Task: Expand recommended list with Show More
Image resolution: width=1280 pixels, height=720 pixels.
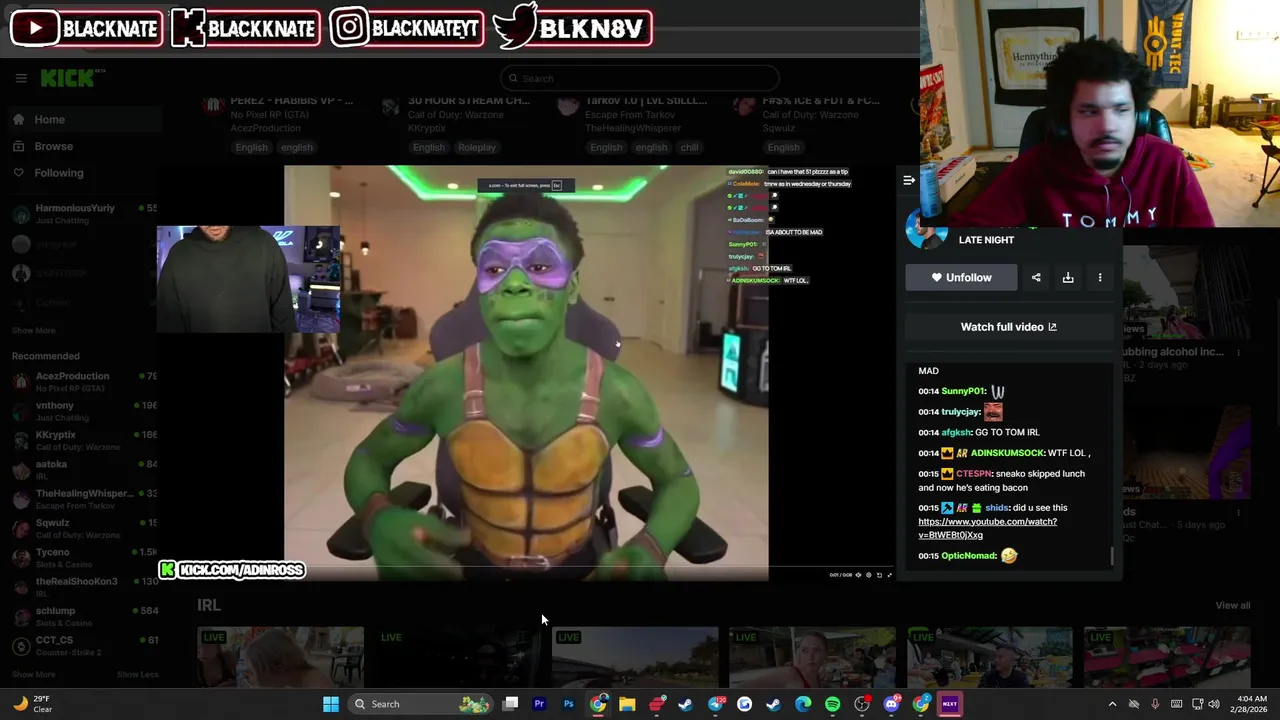Action: click(33, 674)
